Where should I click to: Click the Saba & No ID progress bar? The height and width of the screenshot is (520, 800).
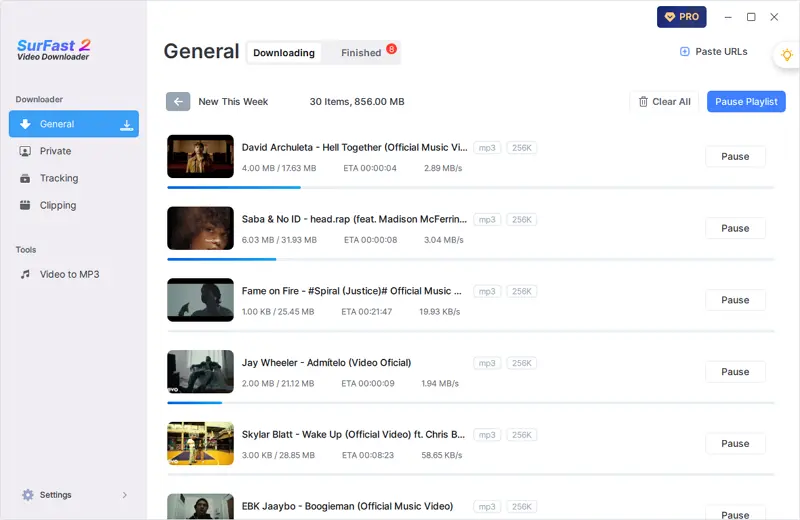point(470,259)
